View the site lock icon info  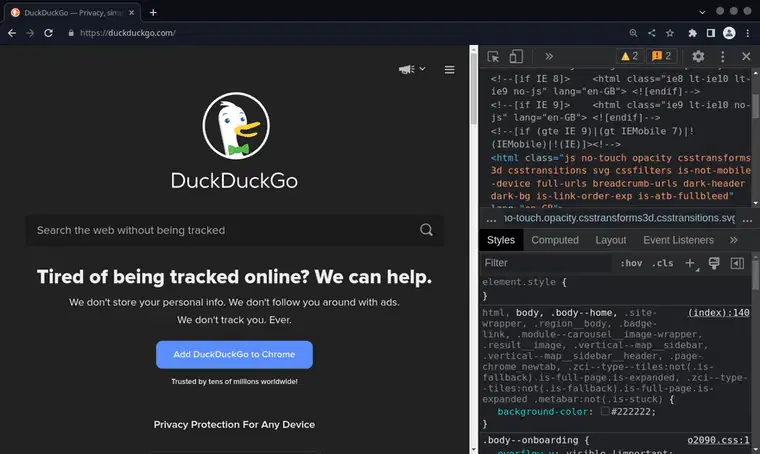pyautogui.click(x=71, y=33)
